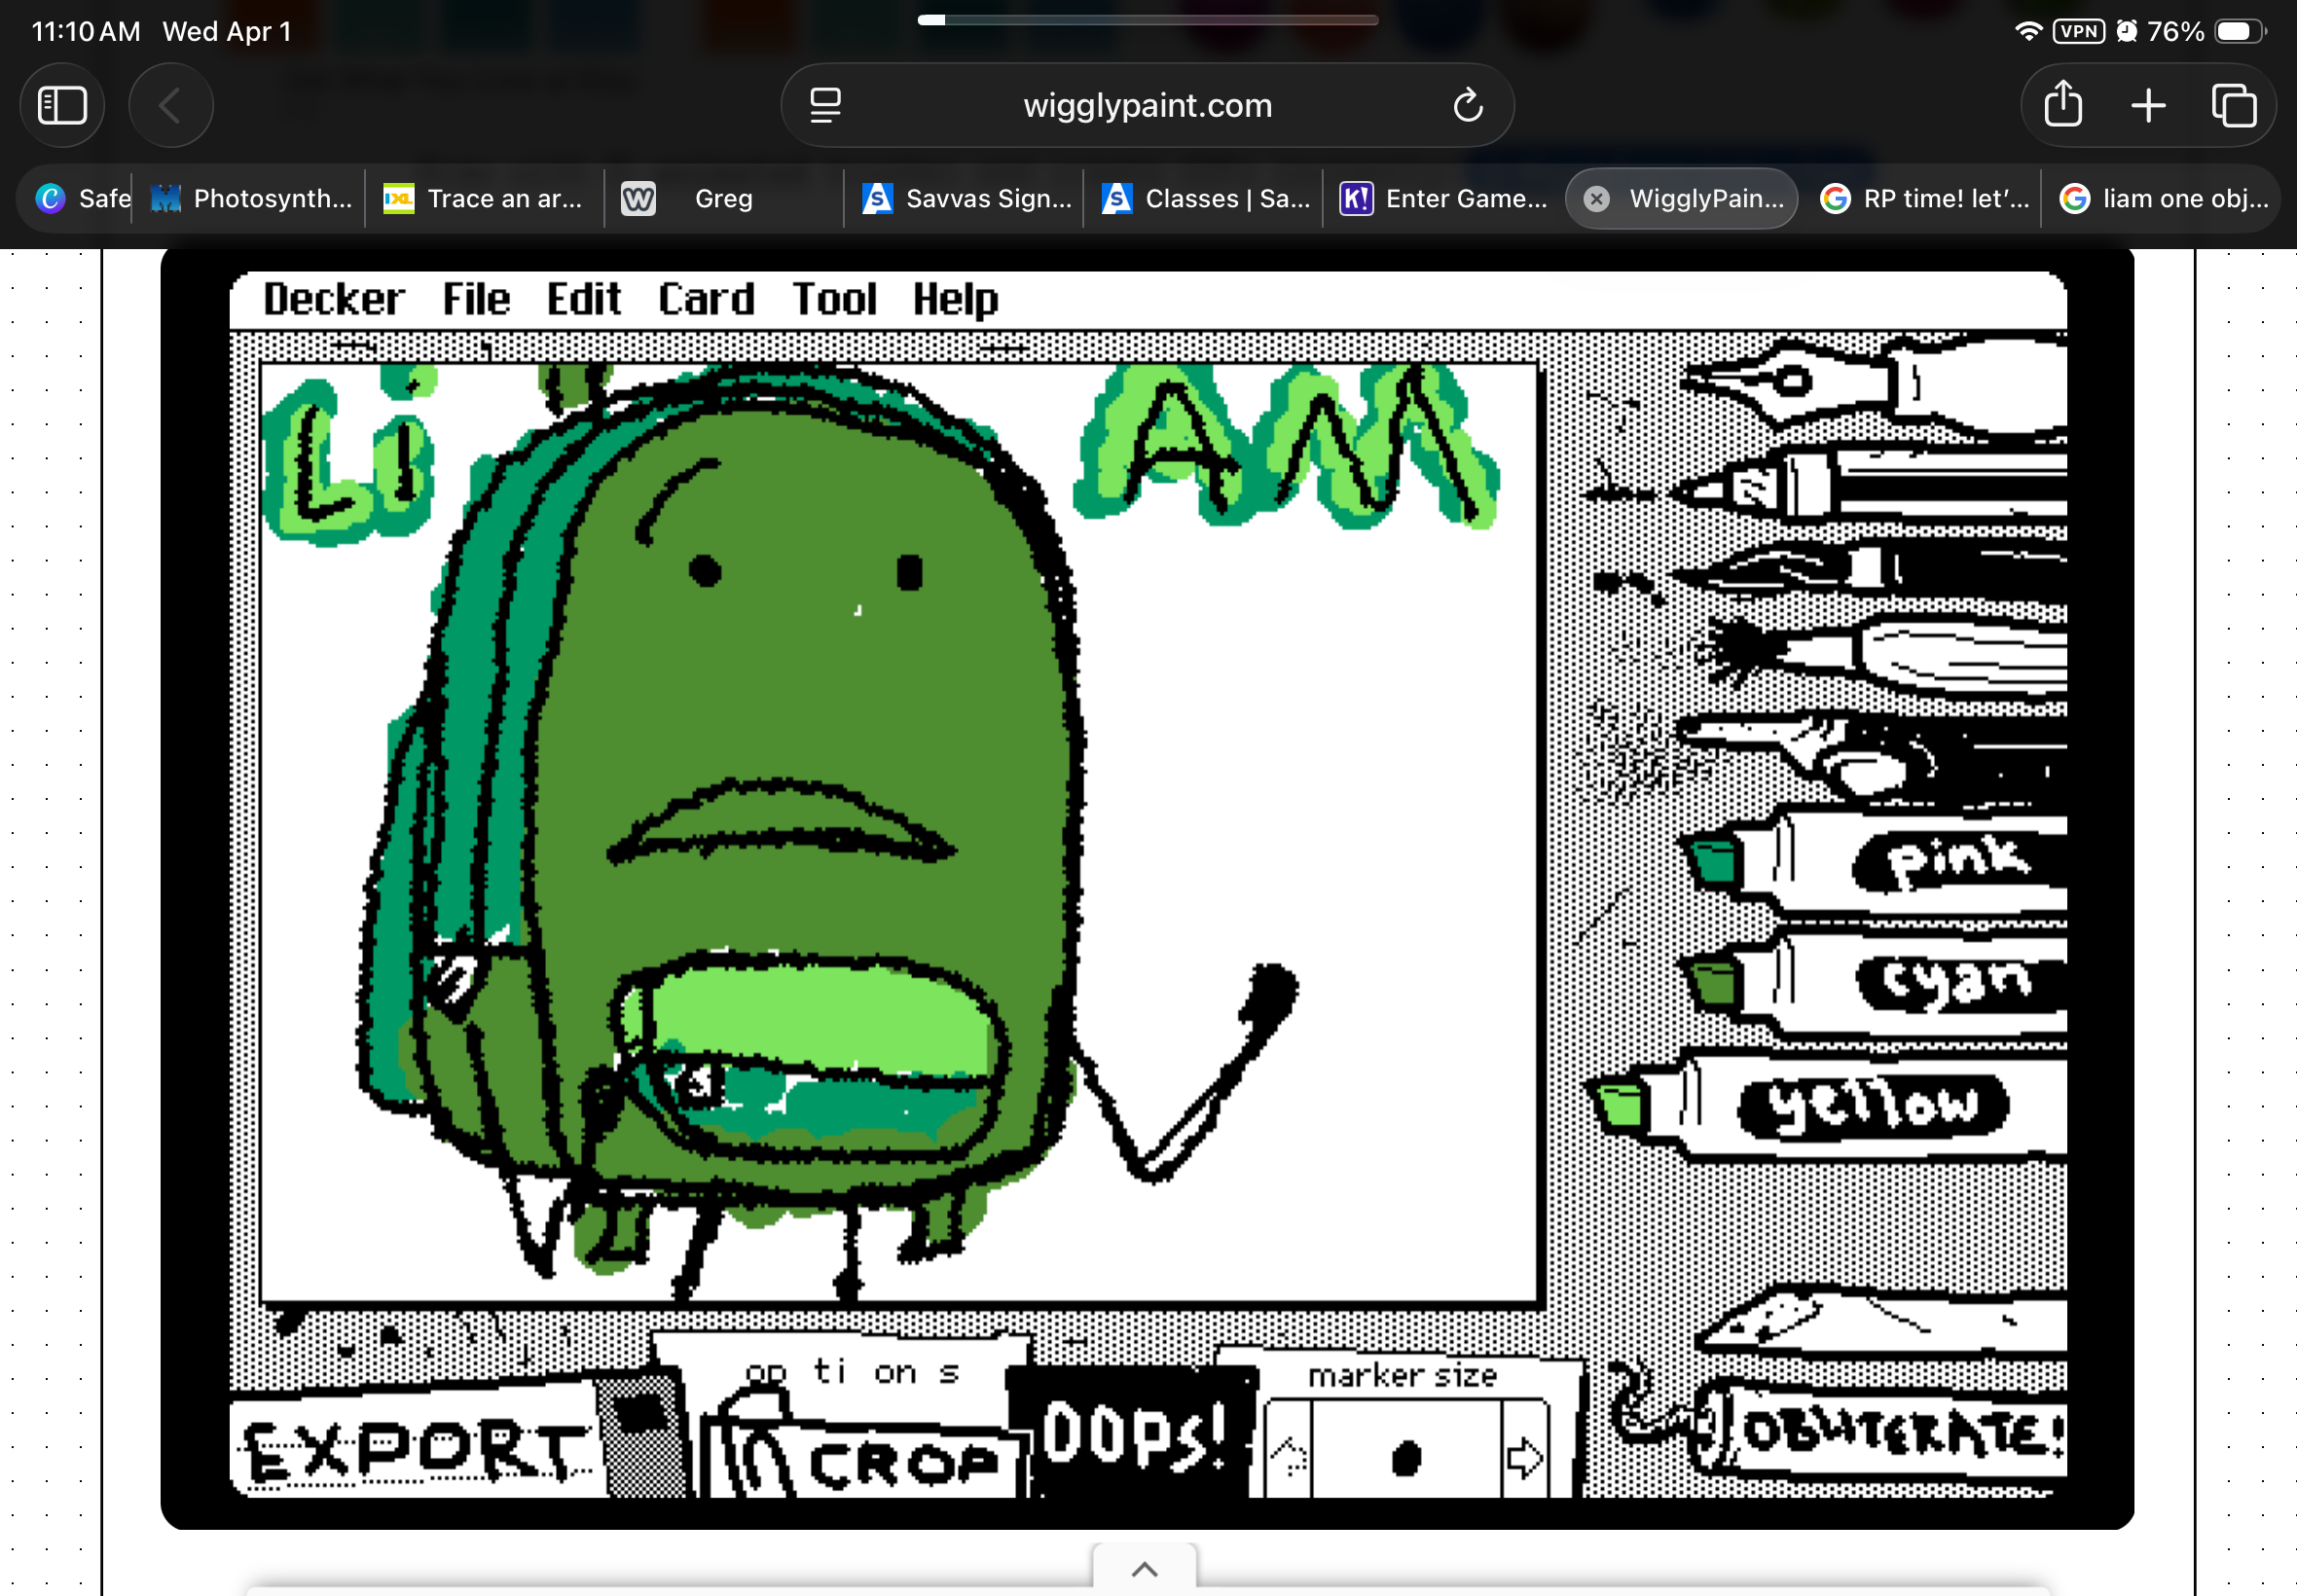Expand the bottom chevron drawer handle
This screenshot has width=2297, height=1596.
[1144, 1568]
